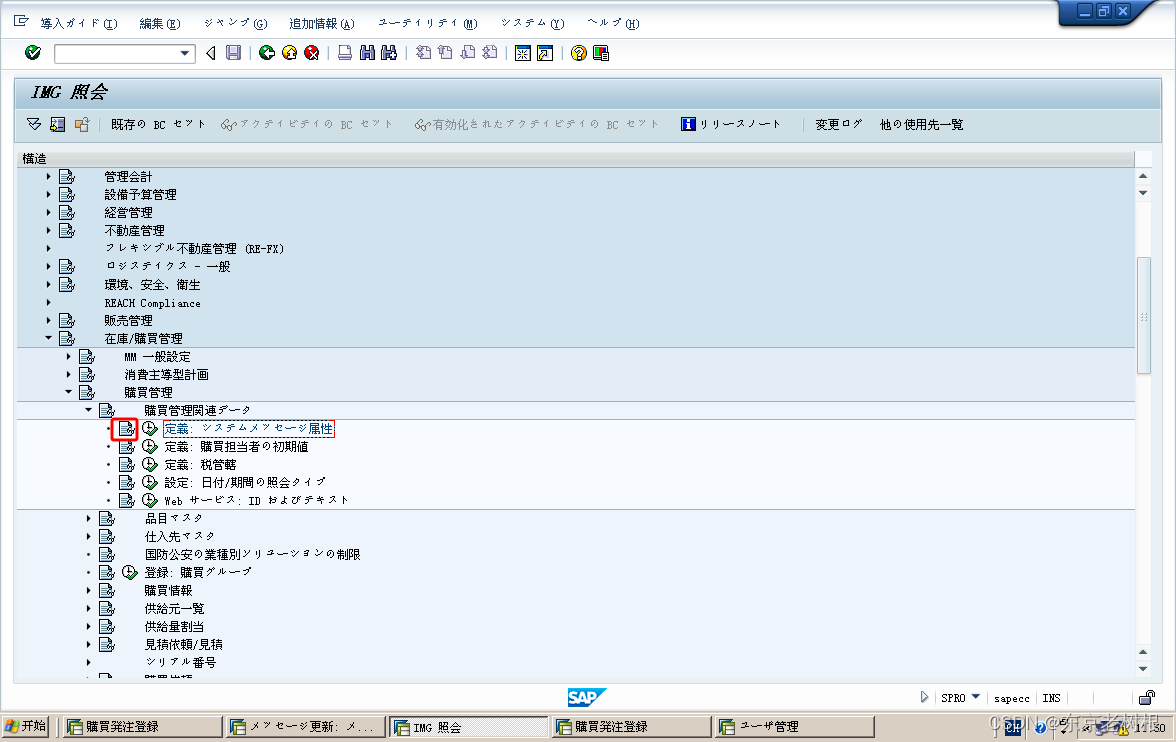
Task: Click the 変更ログ button
Action: pos(838,123)
